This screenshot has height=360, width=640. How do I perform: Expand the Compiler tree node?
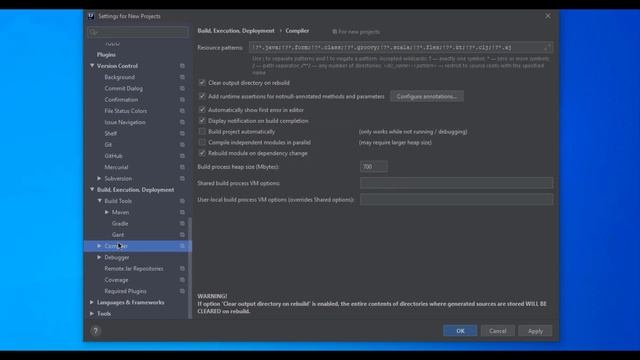[x=99, y=246]
